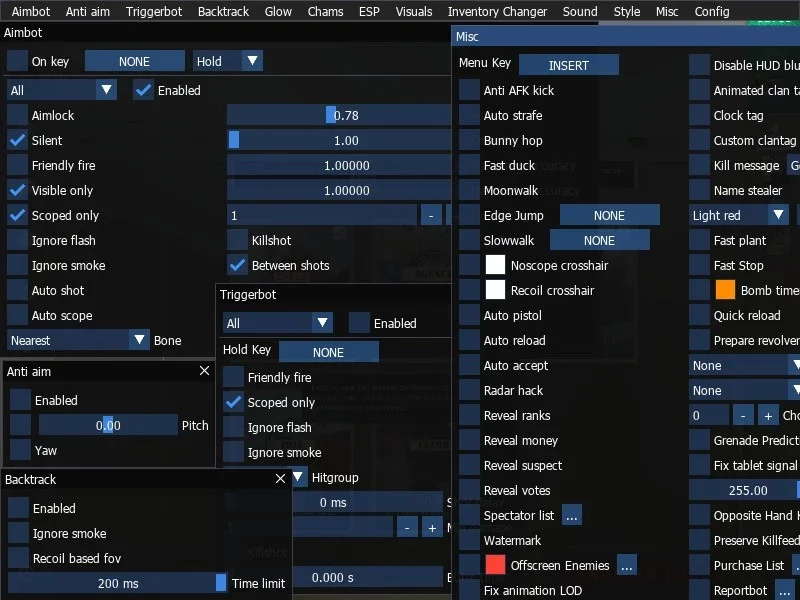This screenshot has width=800, height=600.
Task: Open the Spectator list options button
Action: pyautogui.click(x=571, y=516)
